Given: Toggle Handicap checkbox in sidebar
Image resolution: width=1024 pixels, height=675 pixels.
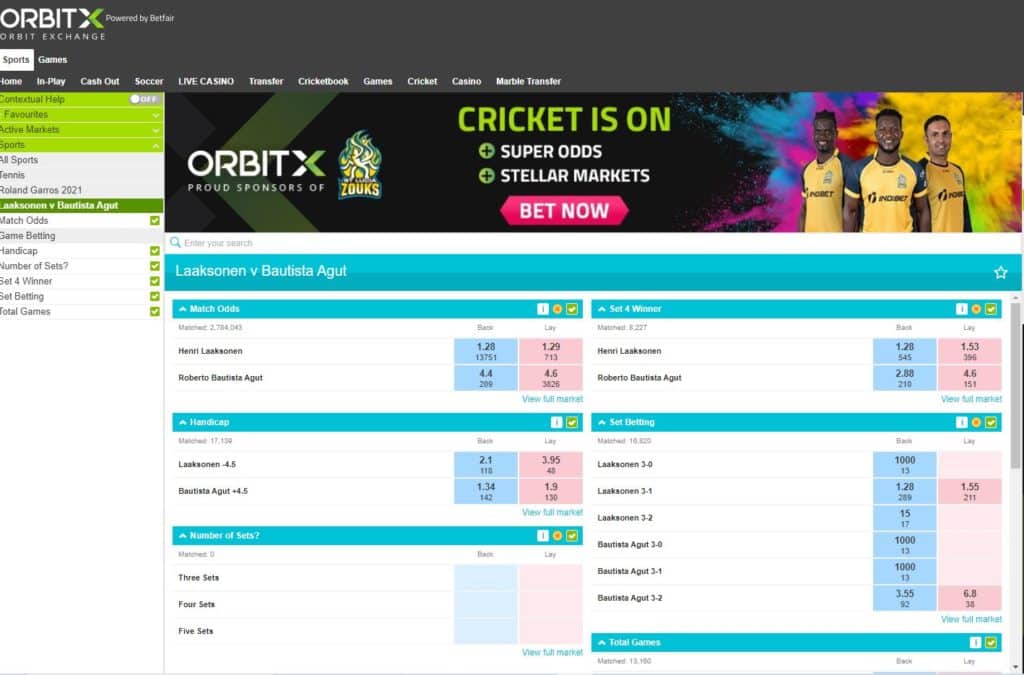Looking at the screenshot, I should pyautogui.click(x=155, y=251).
